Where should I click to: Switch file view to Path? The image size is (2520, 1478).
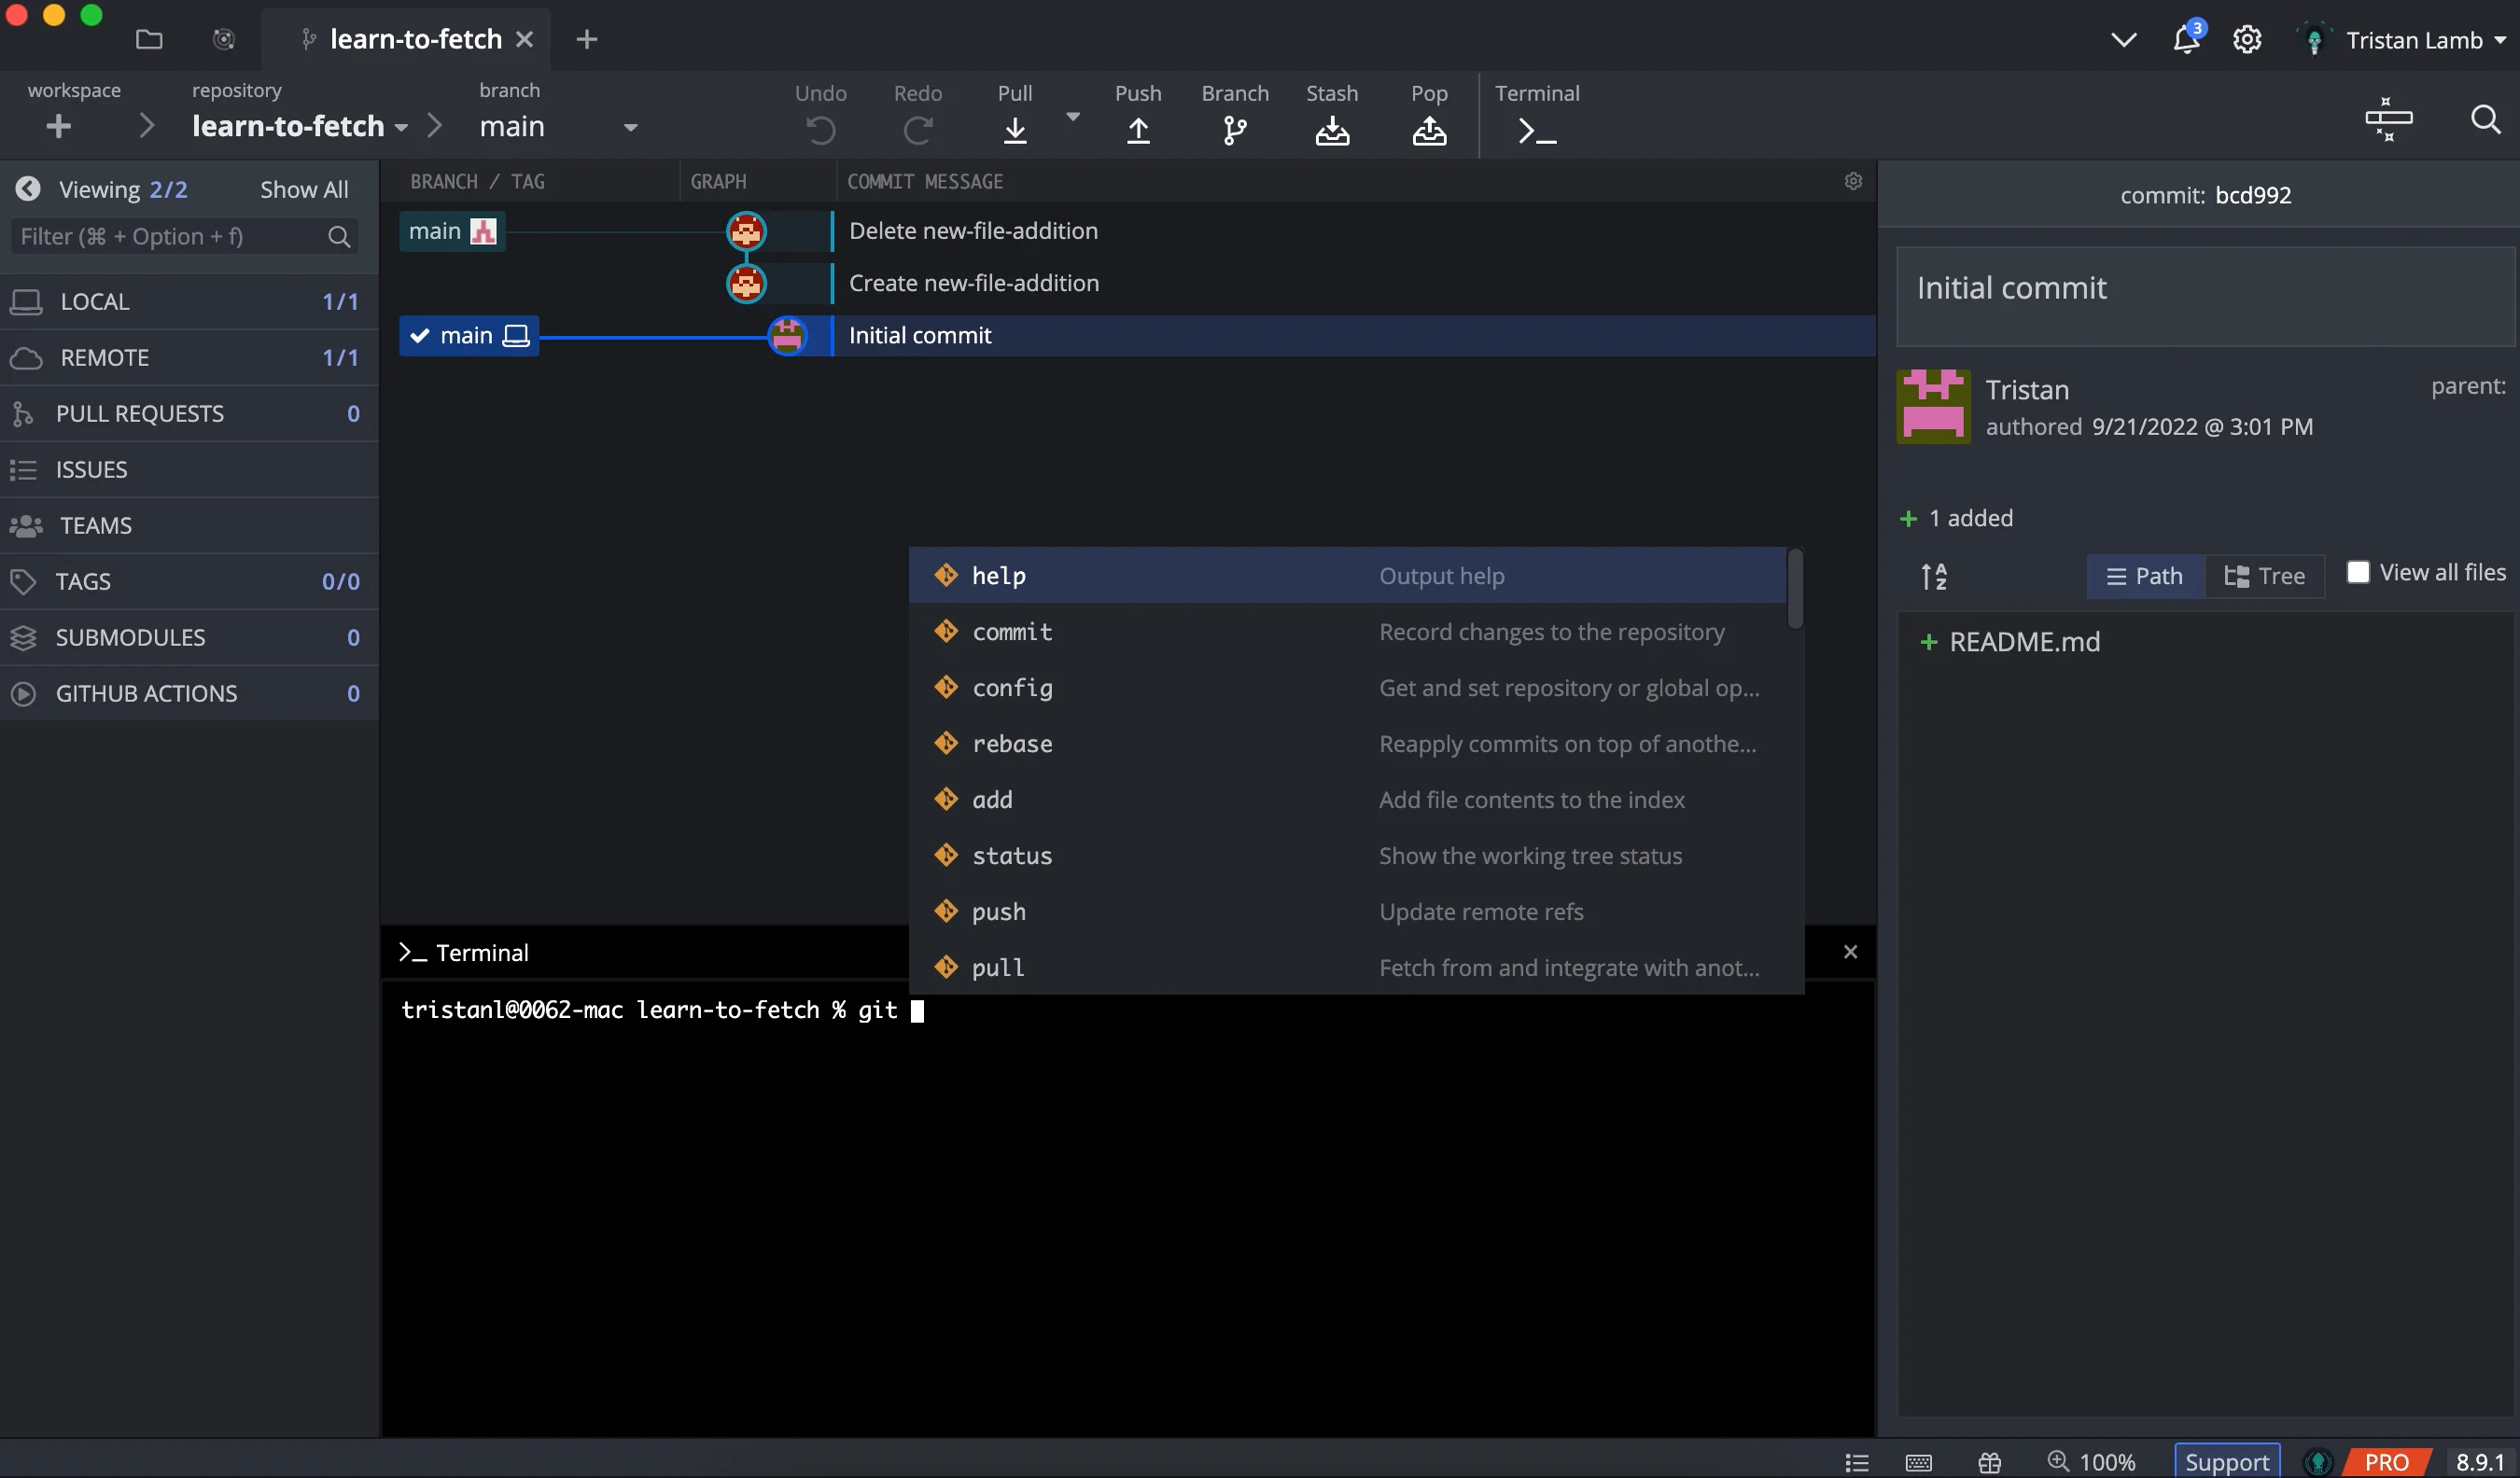pos(2145,576)
